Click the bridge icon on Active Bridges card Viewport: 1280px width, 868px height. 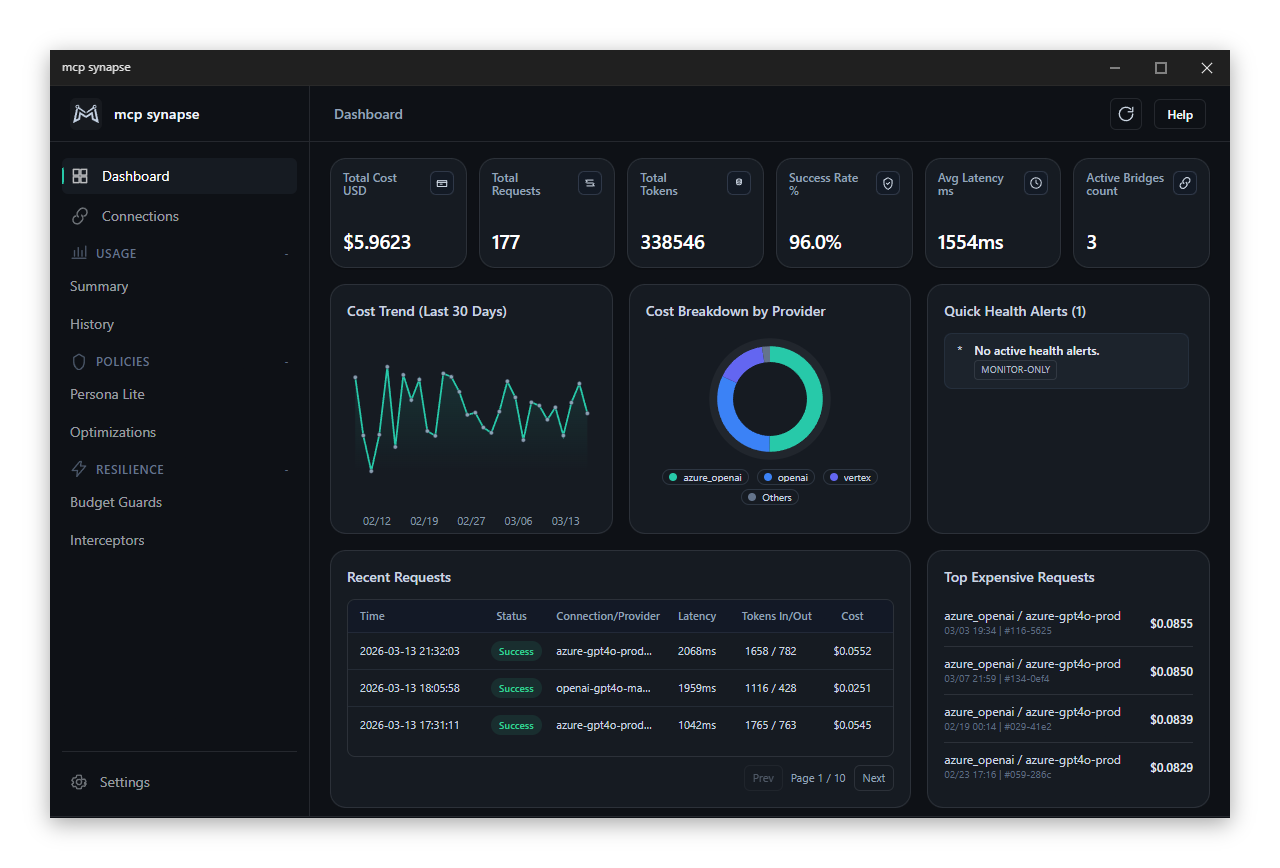1184,183
